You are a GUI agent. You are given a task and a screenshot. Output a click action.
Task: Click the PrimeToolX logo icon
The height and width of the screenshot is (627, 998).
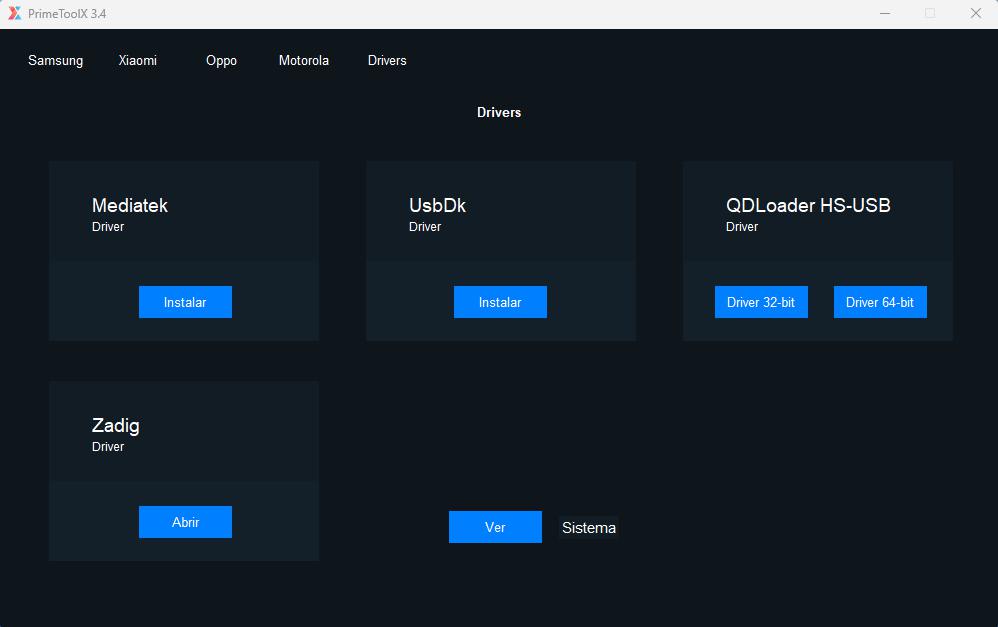pos(14,13)
